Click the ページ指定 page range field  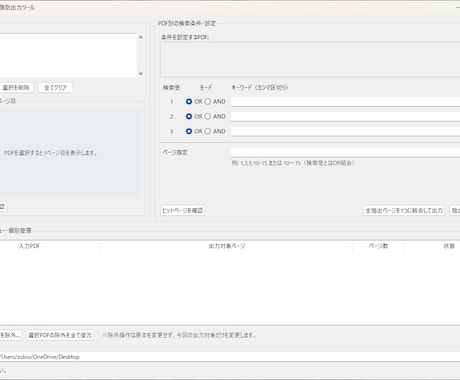[x=345, y=152]
